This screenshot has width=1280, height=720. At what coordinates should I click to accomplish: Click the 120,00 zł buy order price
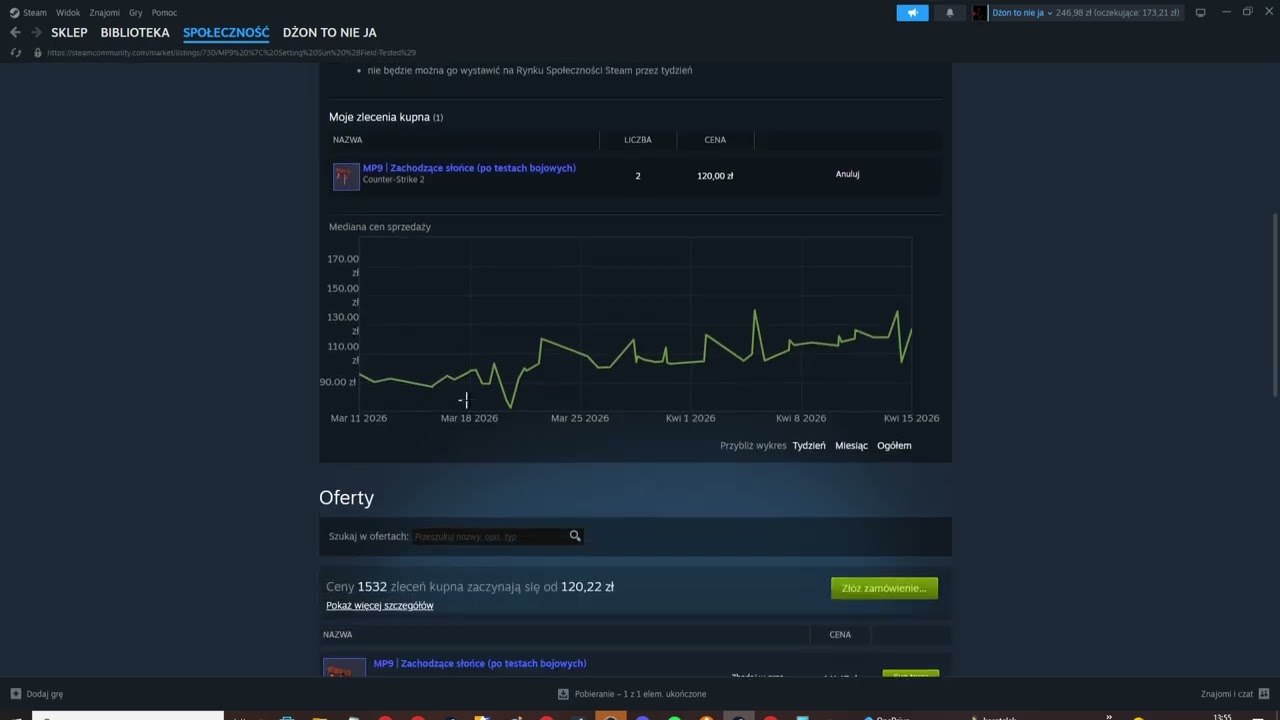pos(715,176)
